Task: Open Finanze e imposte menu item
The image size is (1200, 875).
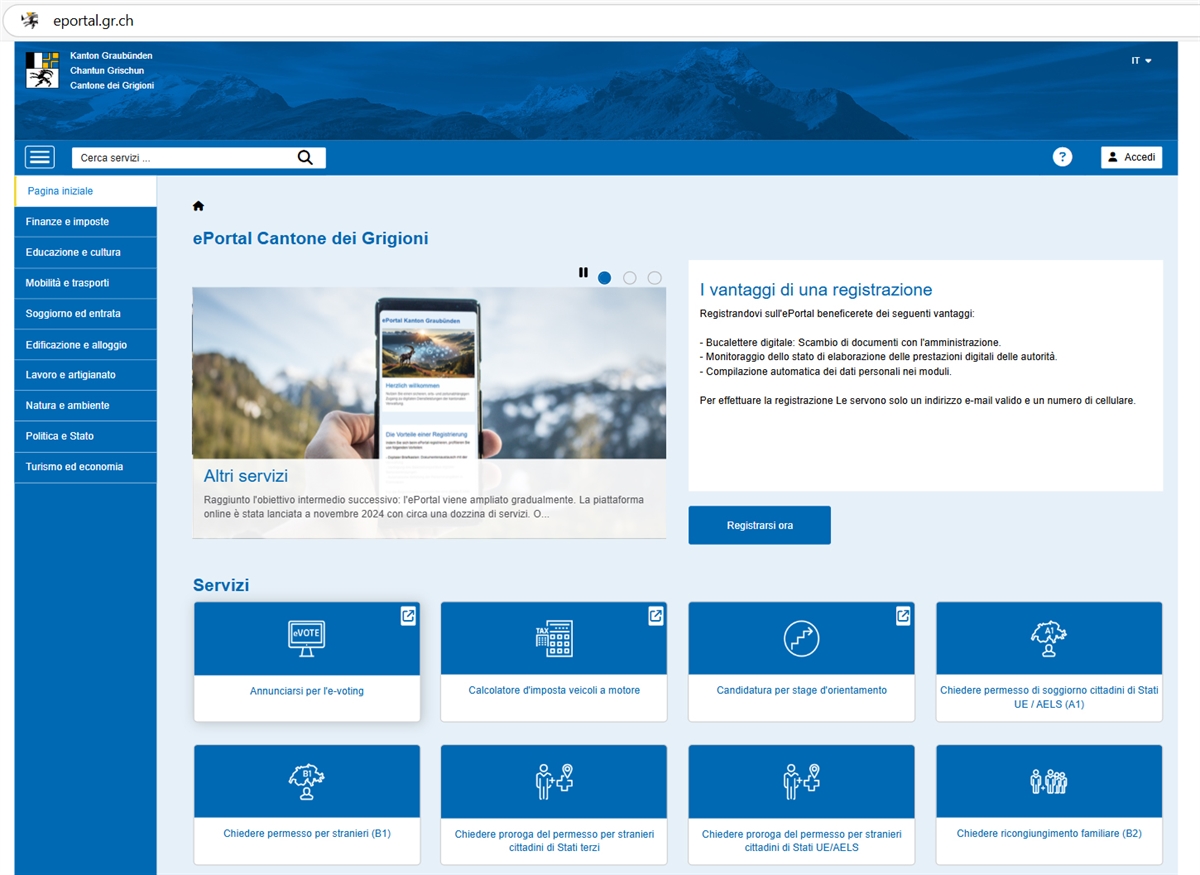Action: [x=67, y=222]
